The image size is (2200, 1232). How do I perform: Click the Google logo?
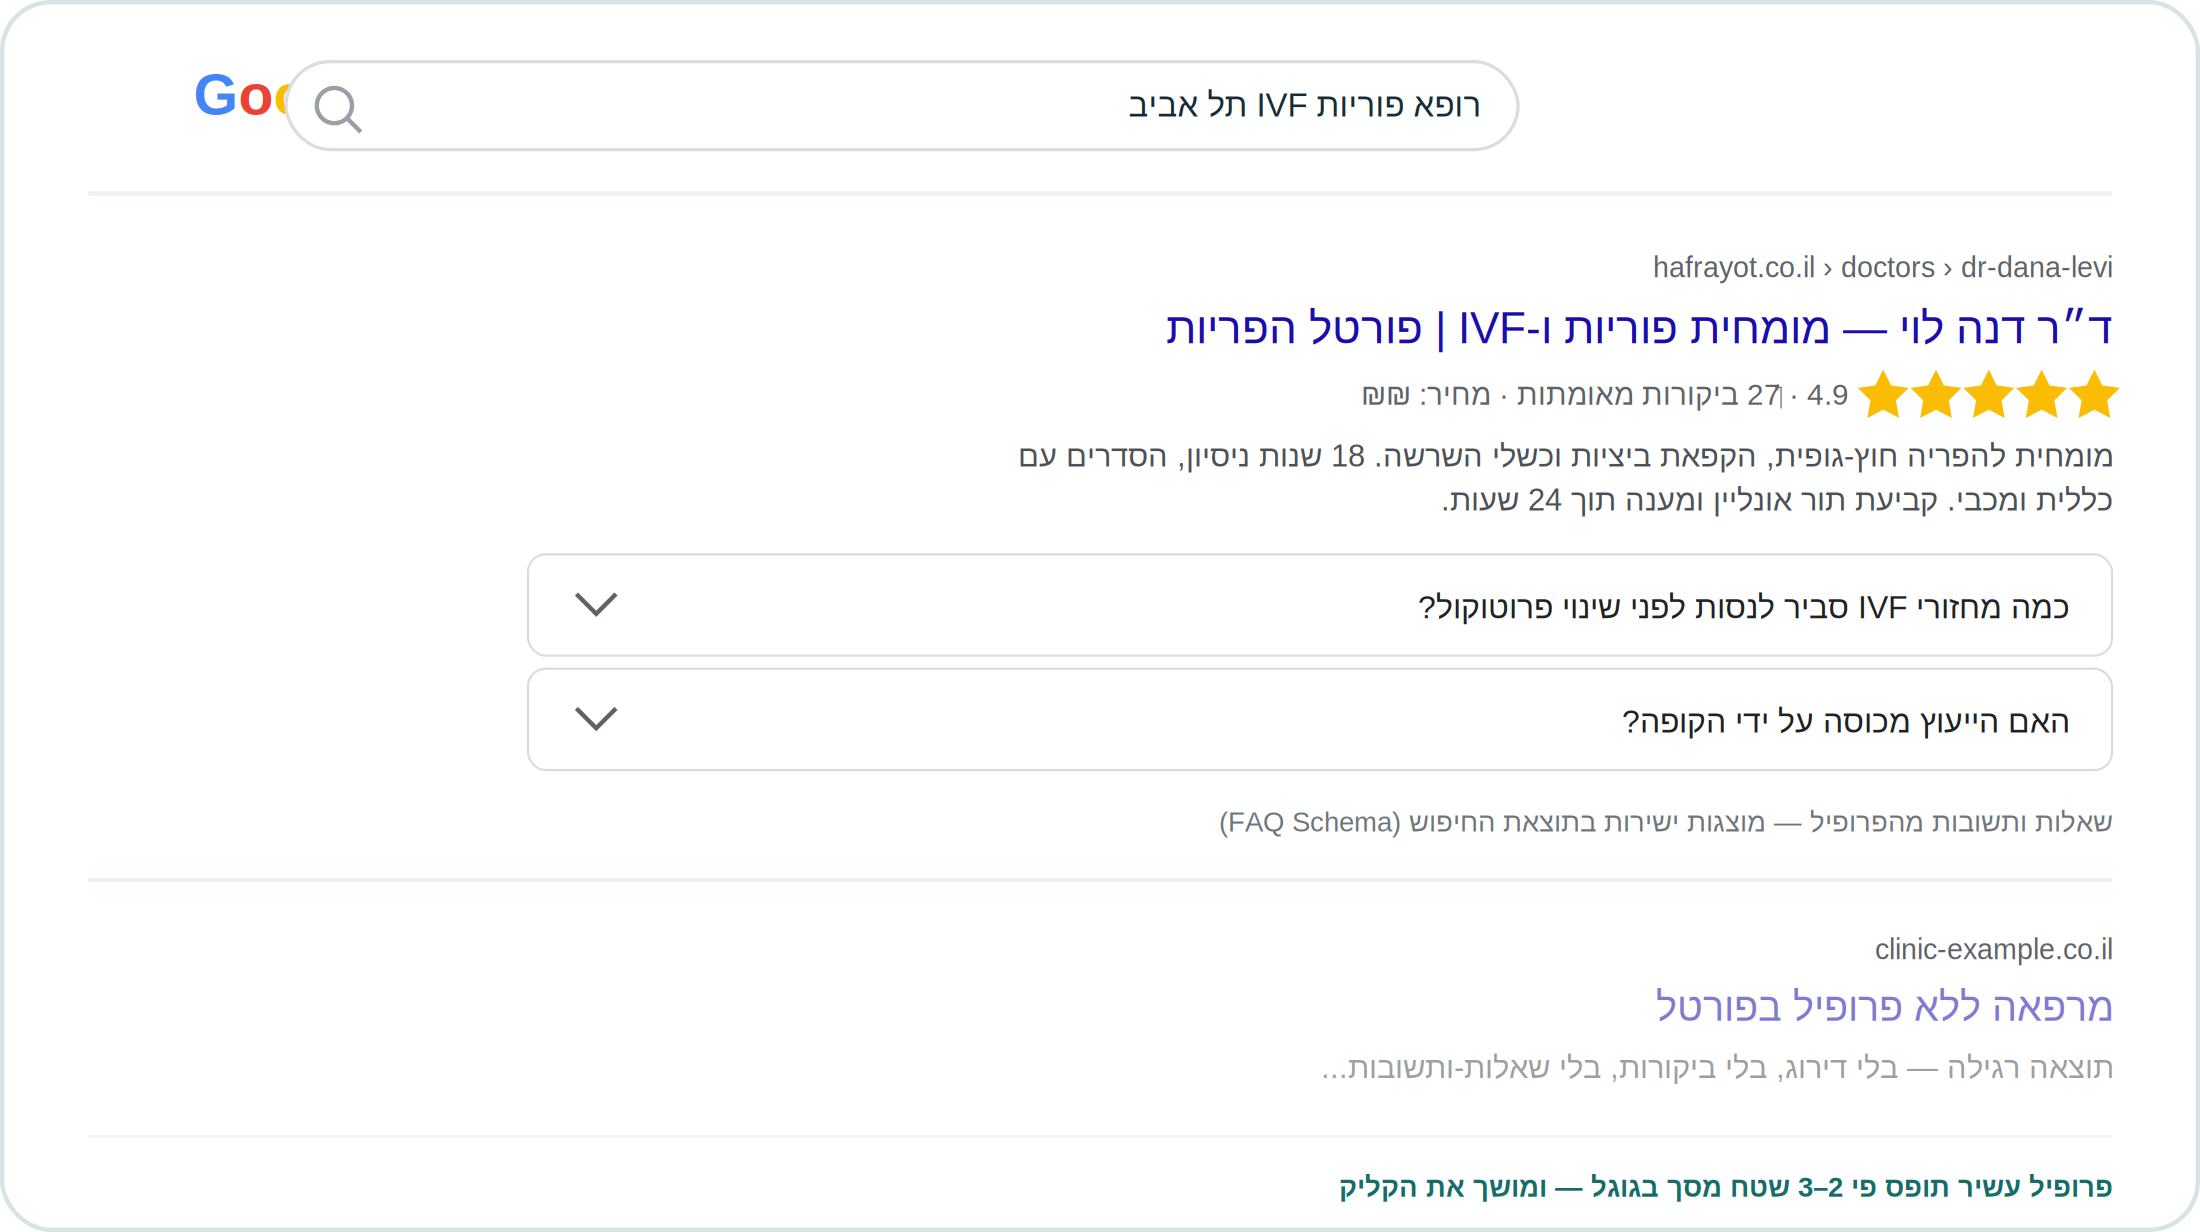tap(241, 96)
